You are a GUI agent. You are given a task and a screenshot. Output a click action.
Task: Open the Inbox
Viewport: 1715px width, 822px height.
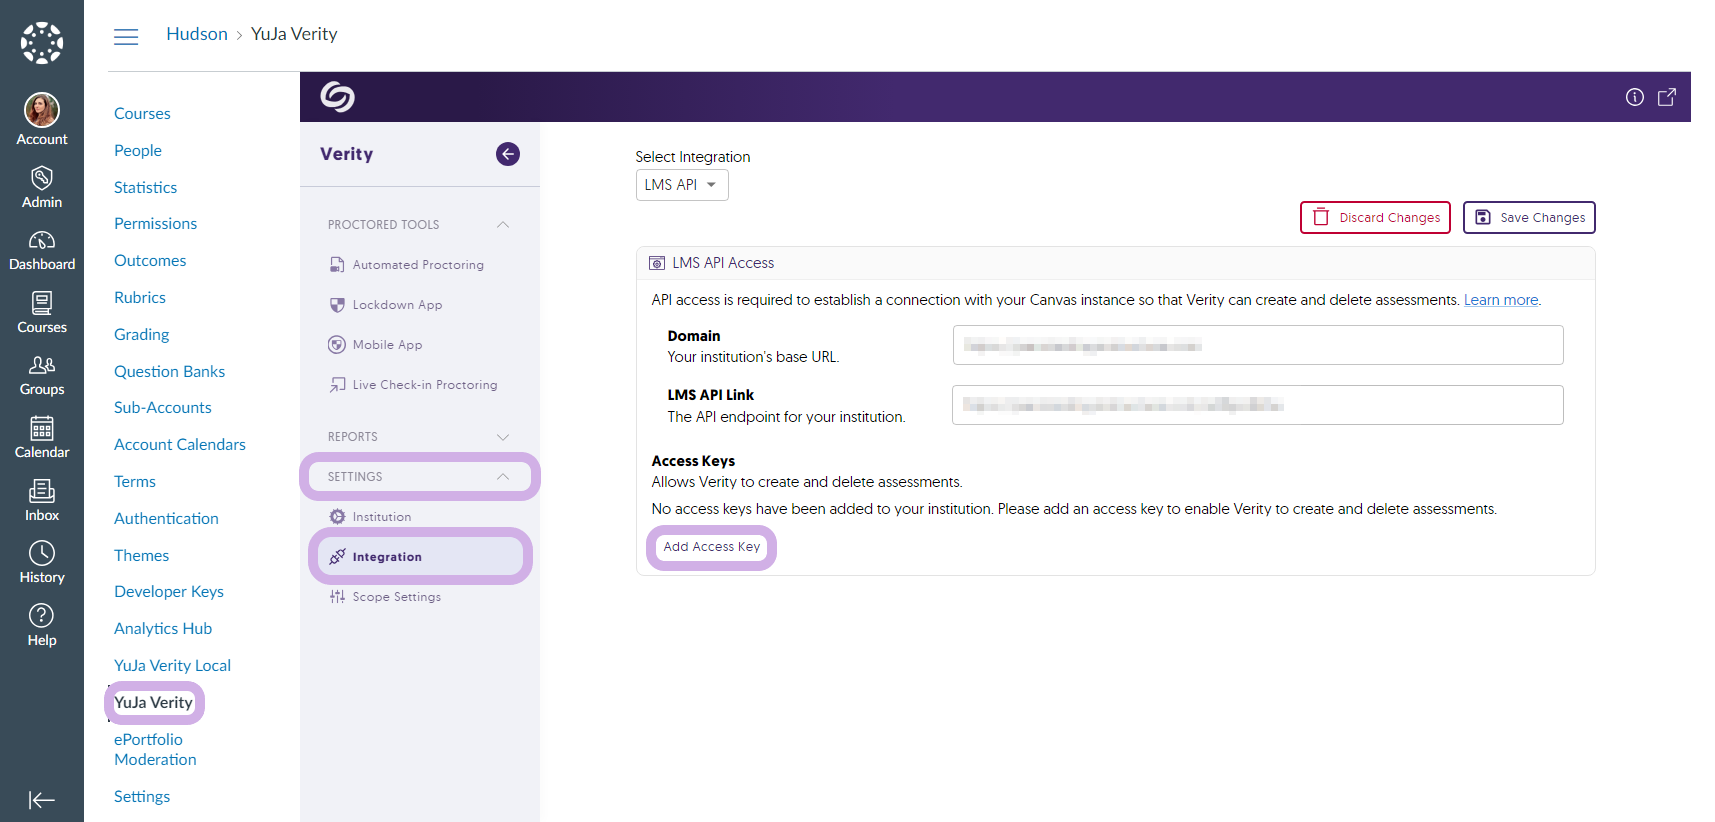(x=42, y=501)
